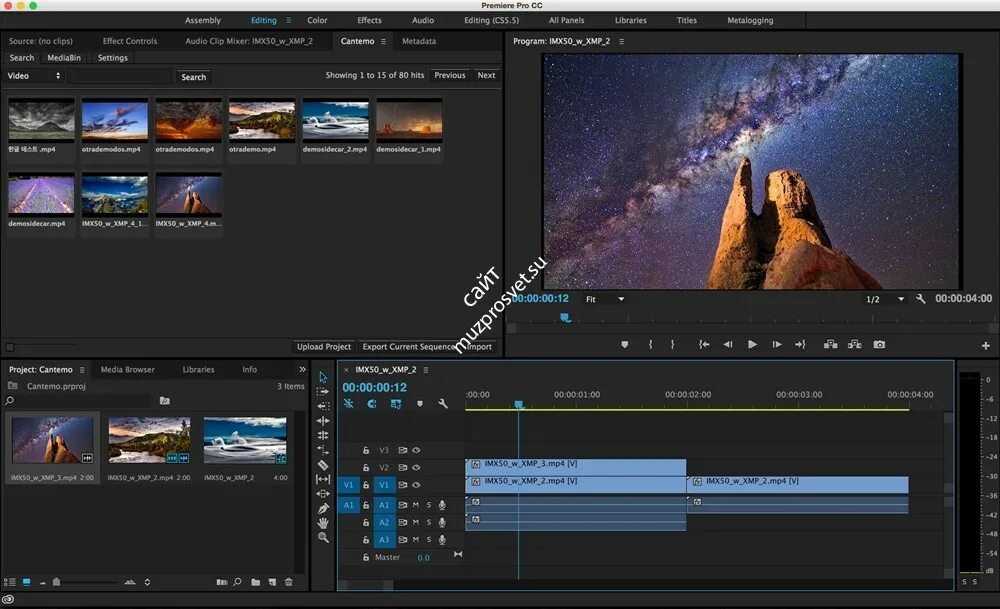The height and width of the screenshot is (609, 1000).
Task: Enable voice-over record on A3
Action: click(441, 539)
